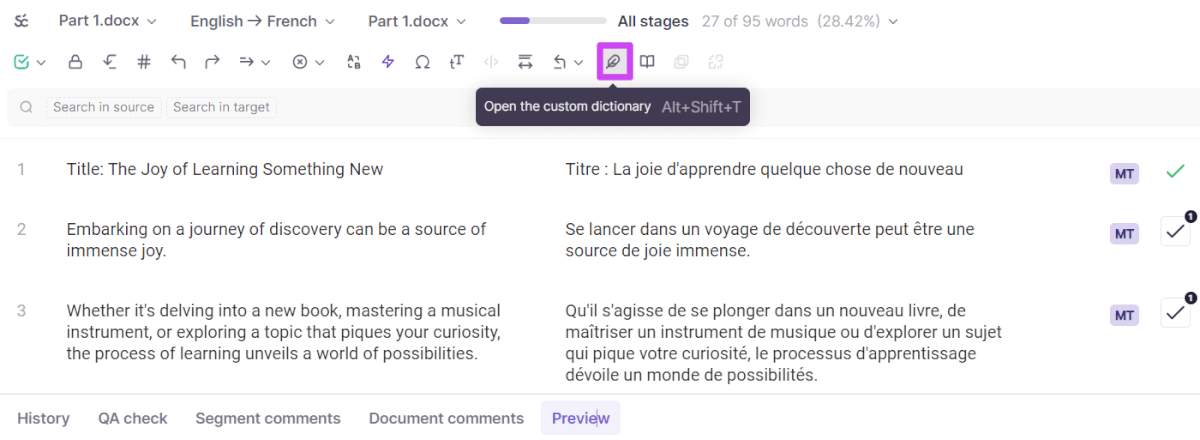Open dropdown next to the circled X icon
The width and height of the screenshot is (1200, 440).
(x=320, y=63)
